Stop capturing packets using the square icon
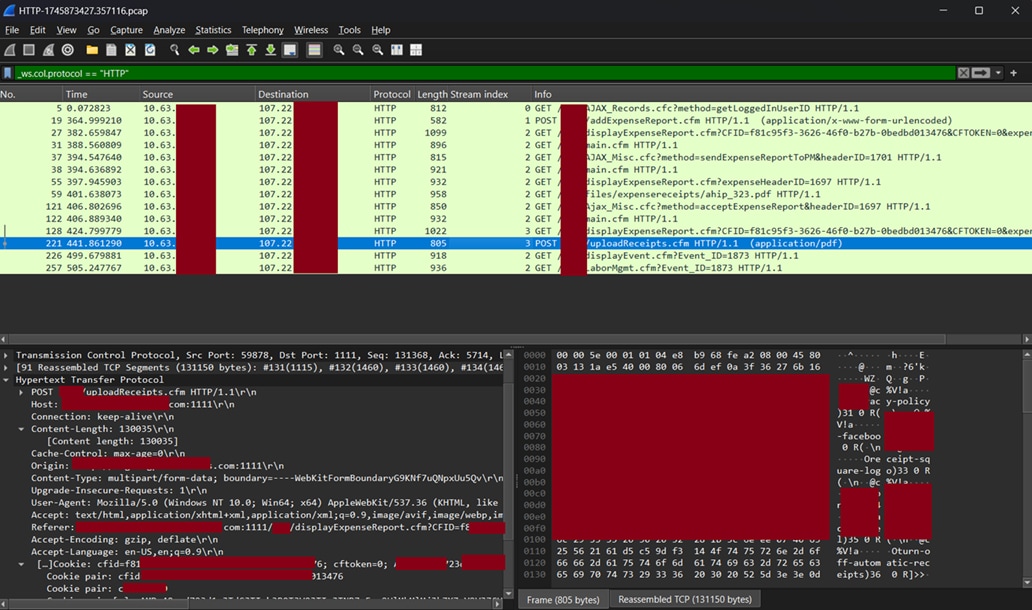The image size is (1032, 610). (x=29, y=50)
